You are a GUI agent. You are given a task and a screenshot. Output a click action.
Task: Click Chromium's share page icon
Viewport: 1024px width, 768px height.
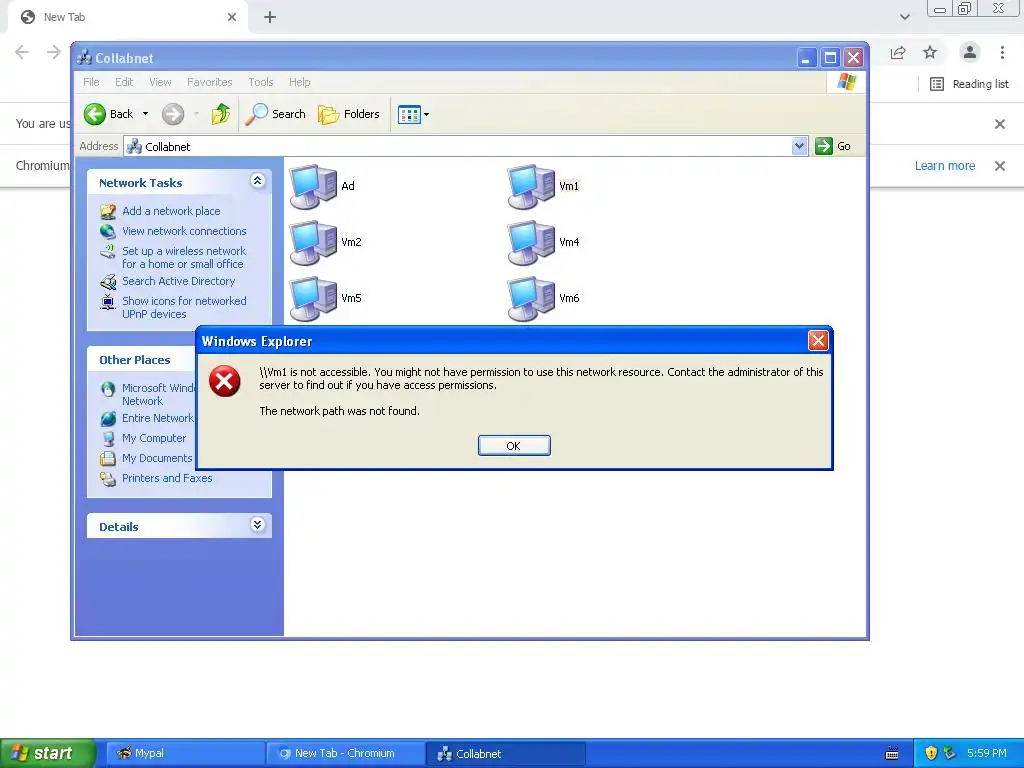coord(898,52)
